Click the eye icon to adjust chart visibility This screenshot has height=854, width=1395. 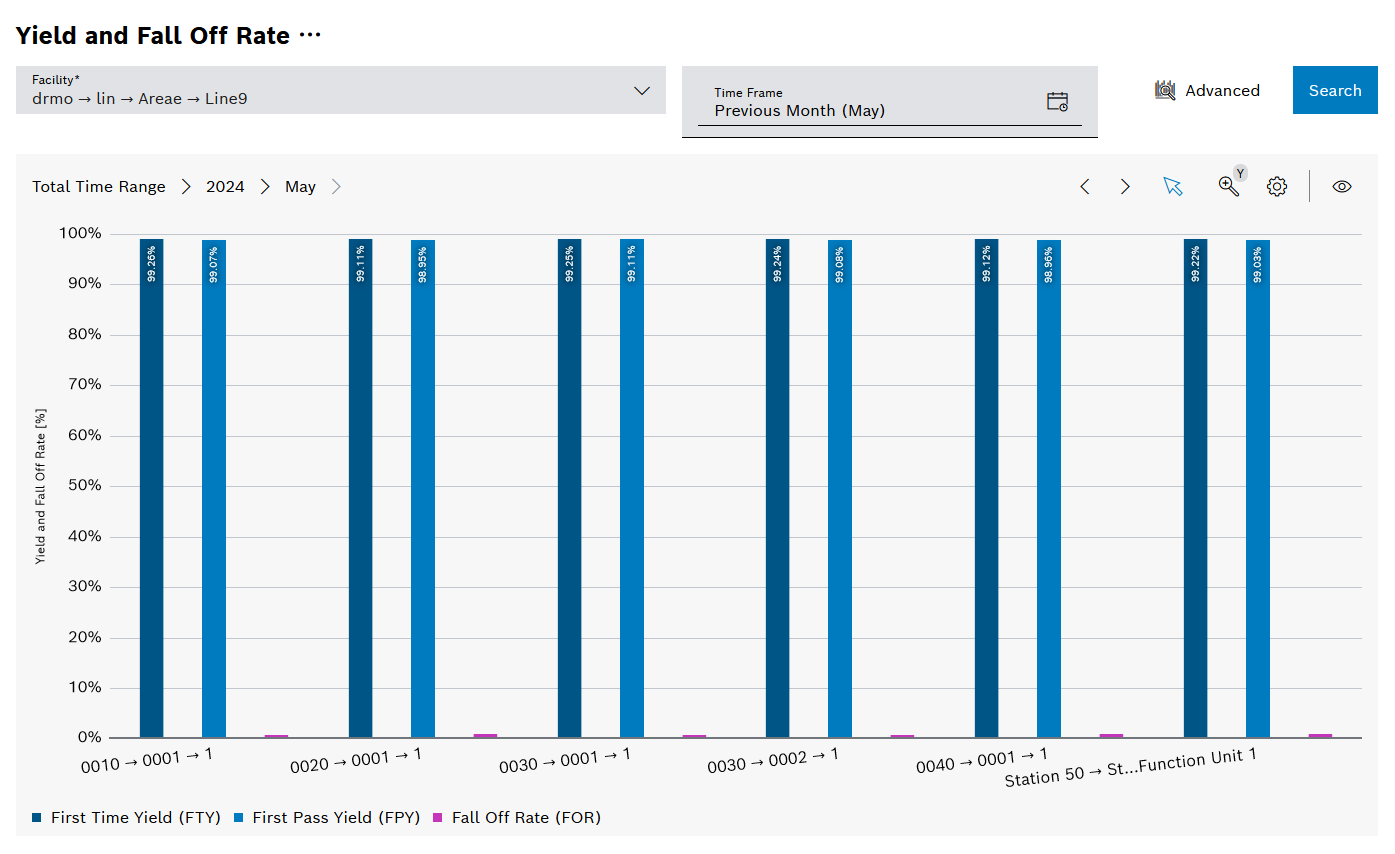click(1342, 186)
